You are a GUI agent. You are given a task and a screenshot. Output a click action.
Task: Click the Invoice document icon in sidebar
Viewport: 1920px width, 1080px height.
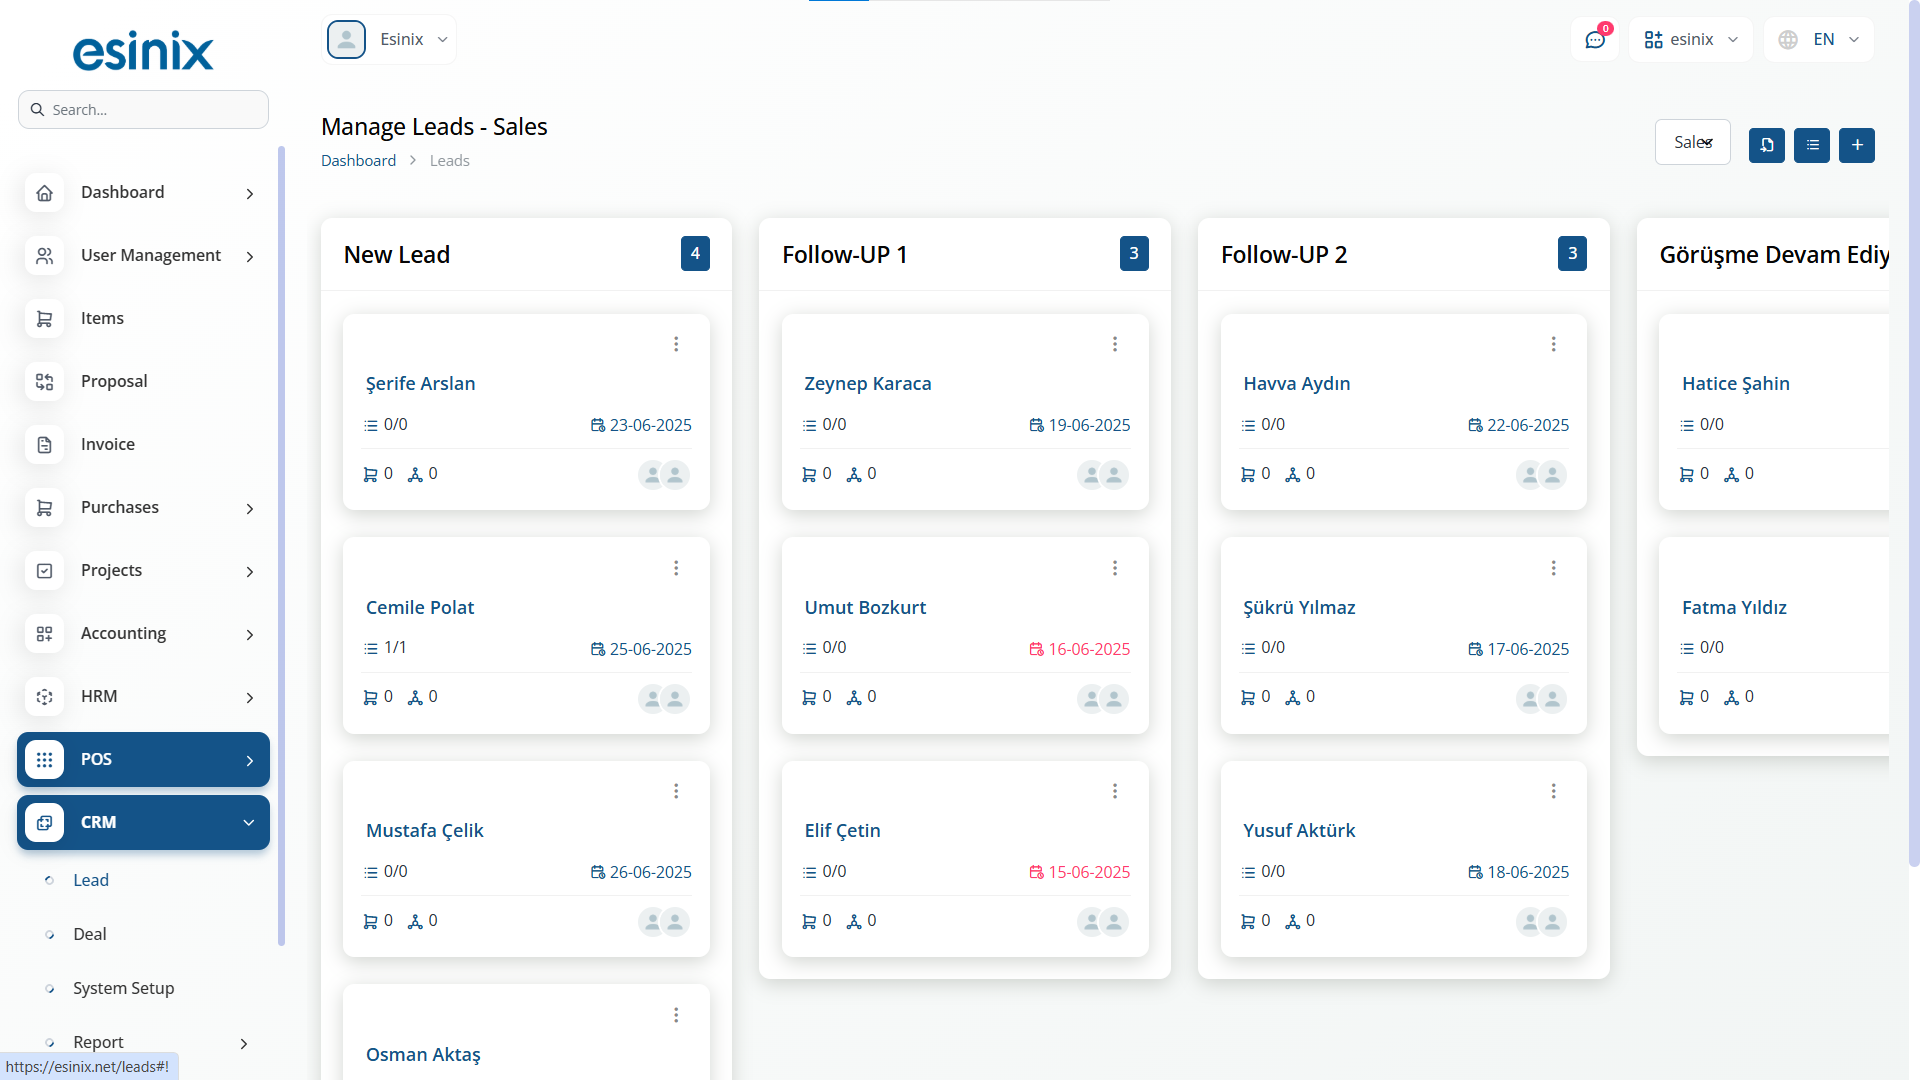coord(45,445)
